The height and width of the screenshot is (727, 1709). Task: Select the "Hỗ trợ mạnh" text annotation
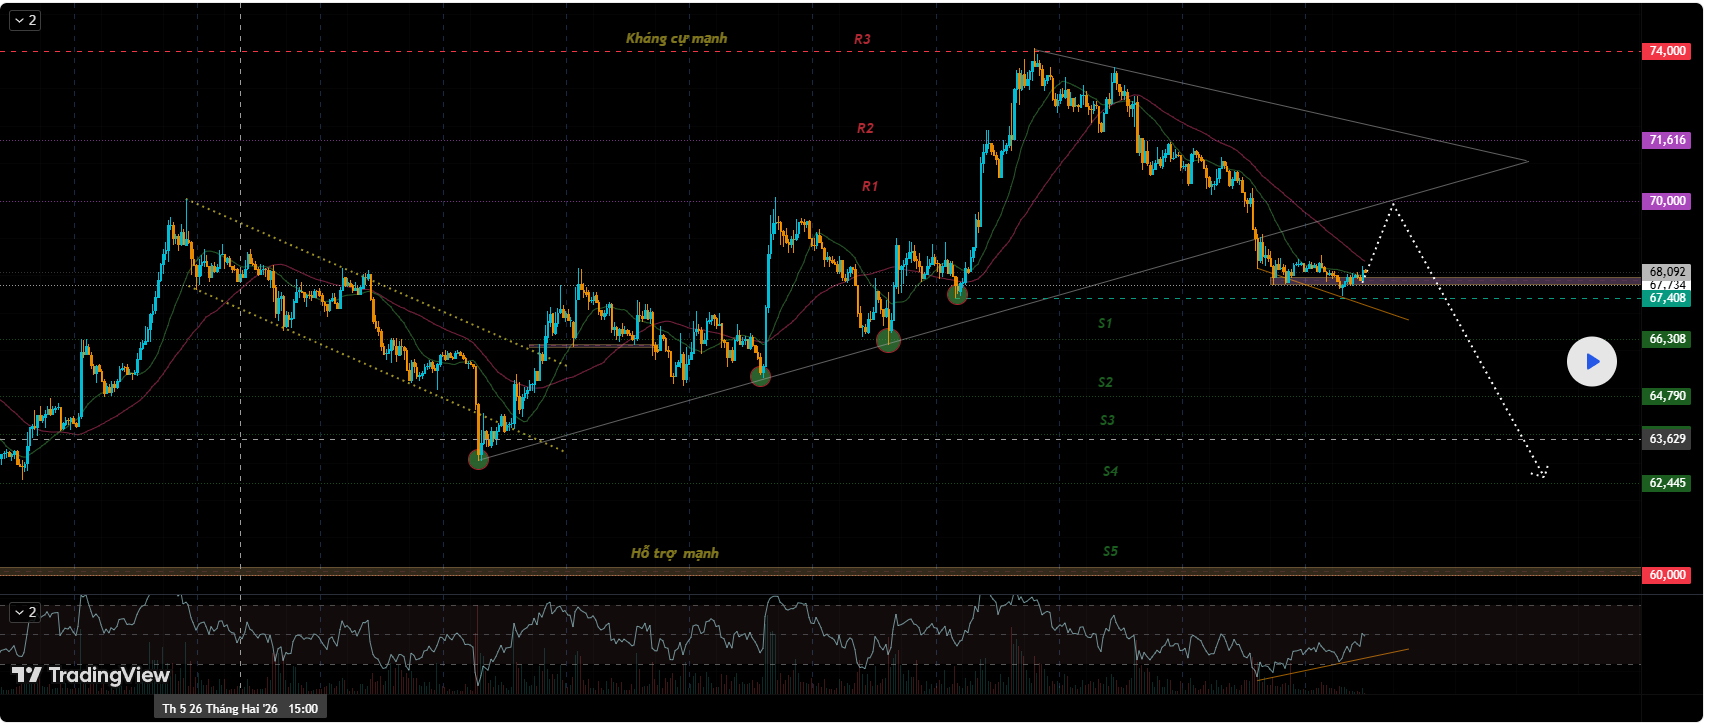tap(674, 553)
